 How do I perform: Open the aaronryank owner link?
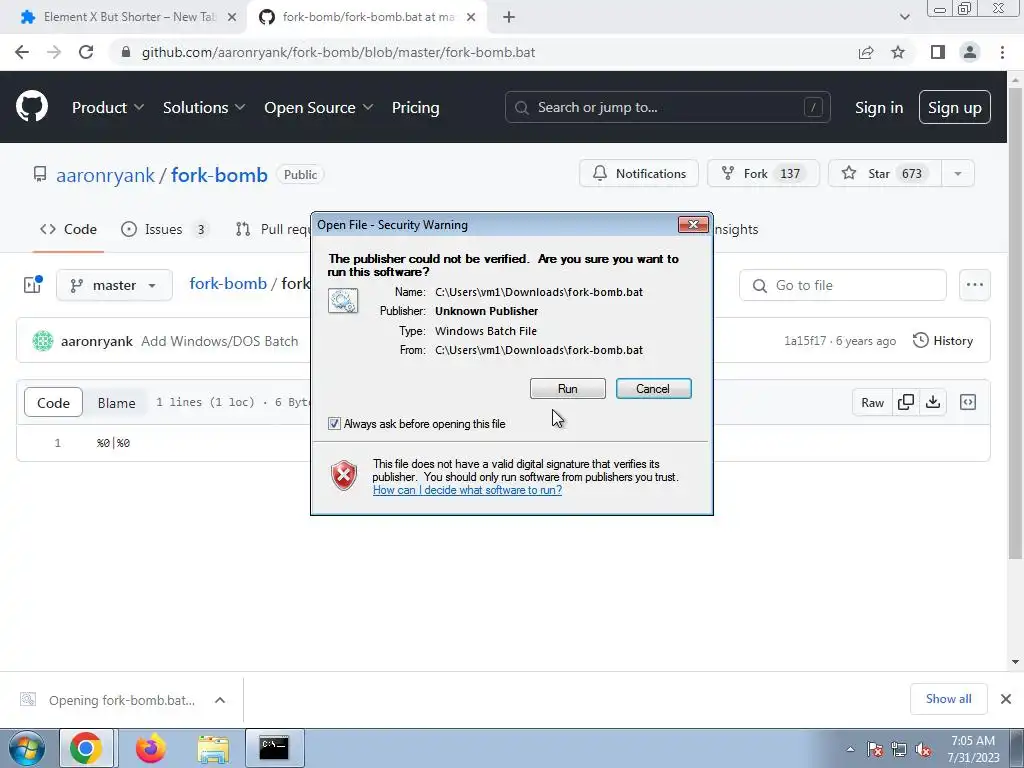[105, 175]
